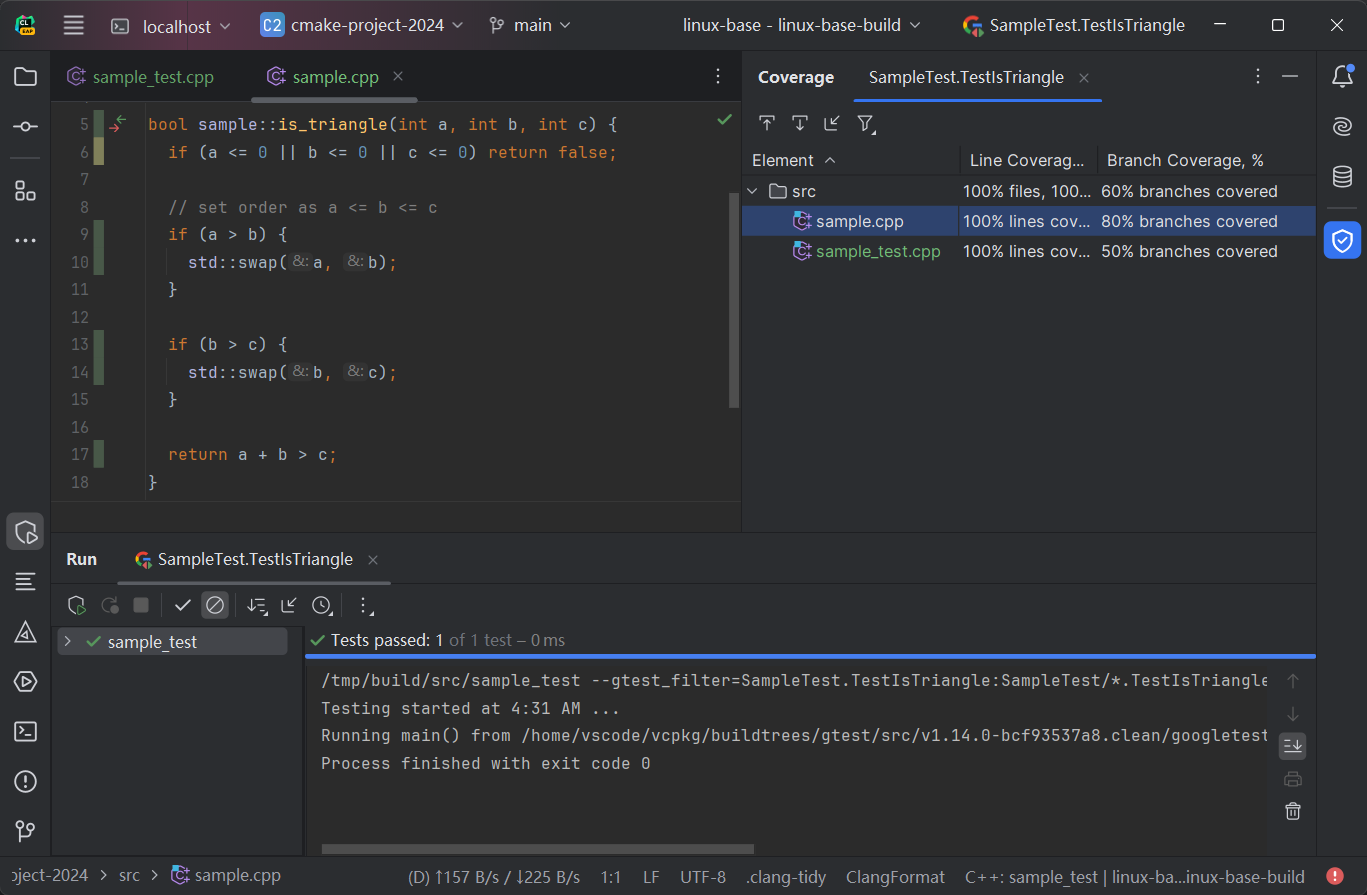This screenshot has height=895, width=1367.
Task: Open the AI Assistant spiral icon
Action: tap(1342, 127)
